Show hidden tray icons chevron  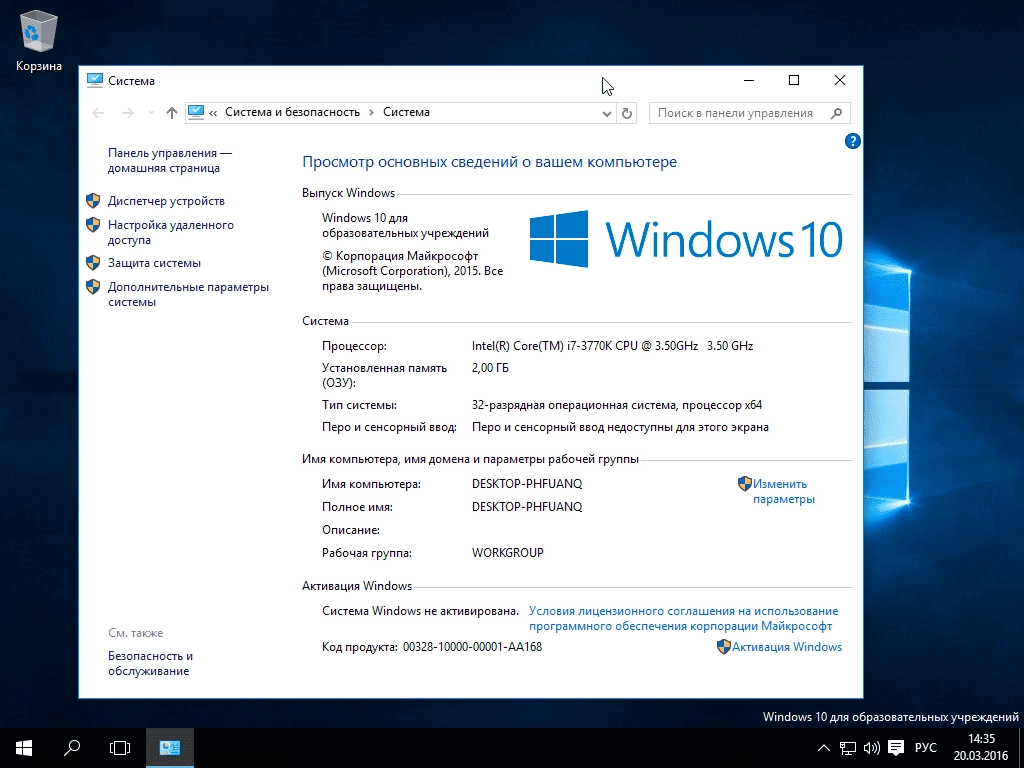(824, 748)
